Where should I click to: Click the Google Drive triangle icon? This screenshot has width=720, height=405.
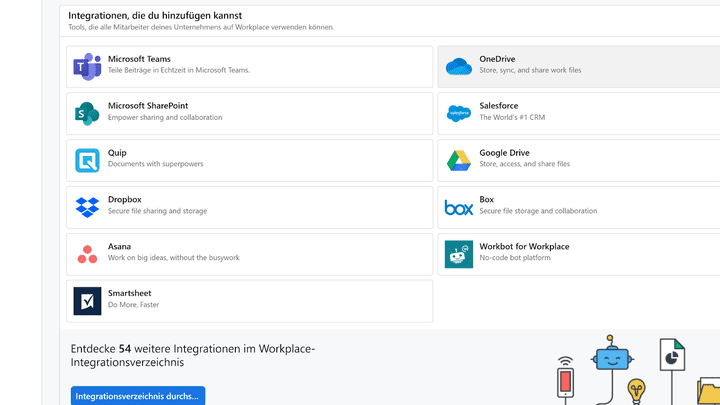(x=459, y=161)
